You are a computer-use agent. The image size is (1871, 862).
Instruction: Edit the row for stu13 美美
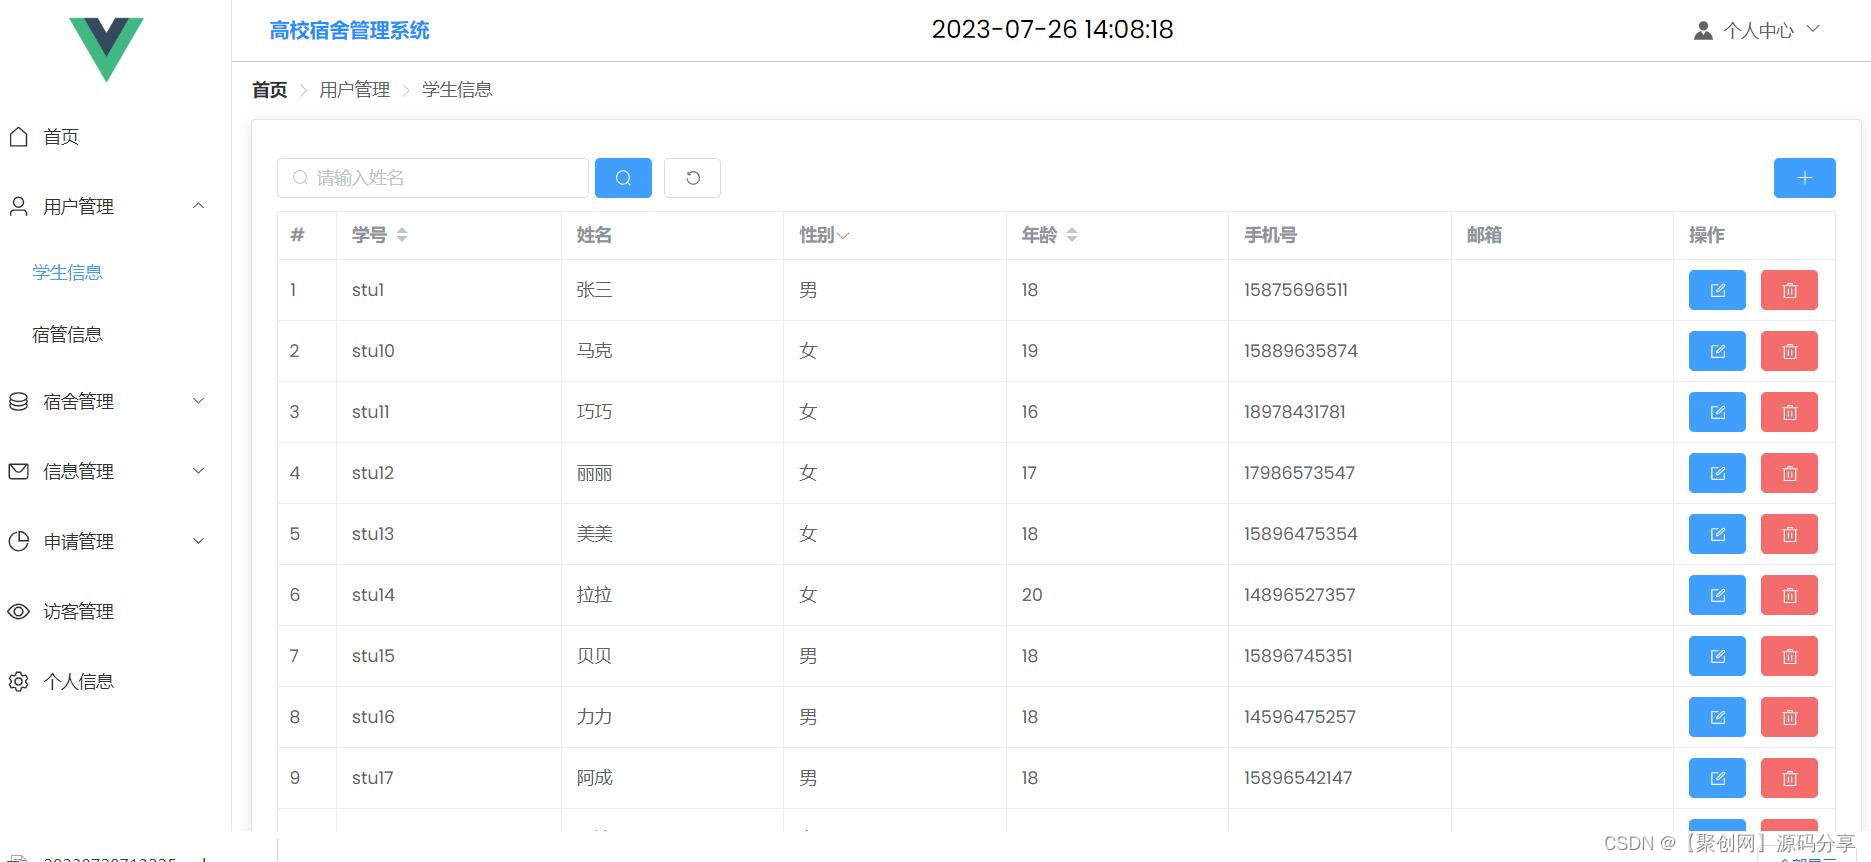tap(1717, 534)
